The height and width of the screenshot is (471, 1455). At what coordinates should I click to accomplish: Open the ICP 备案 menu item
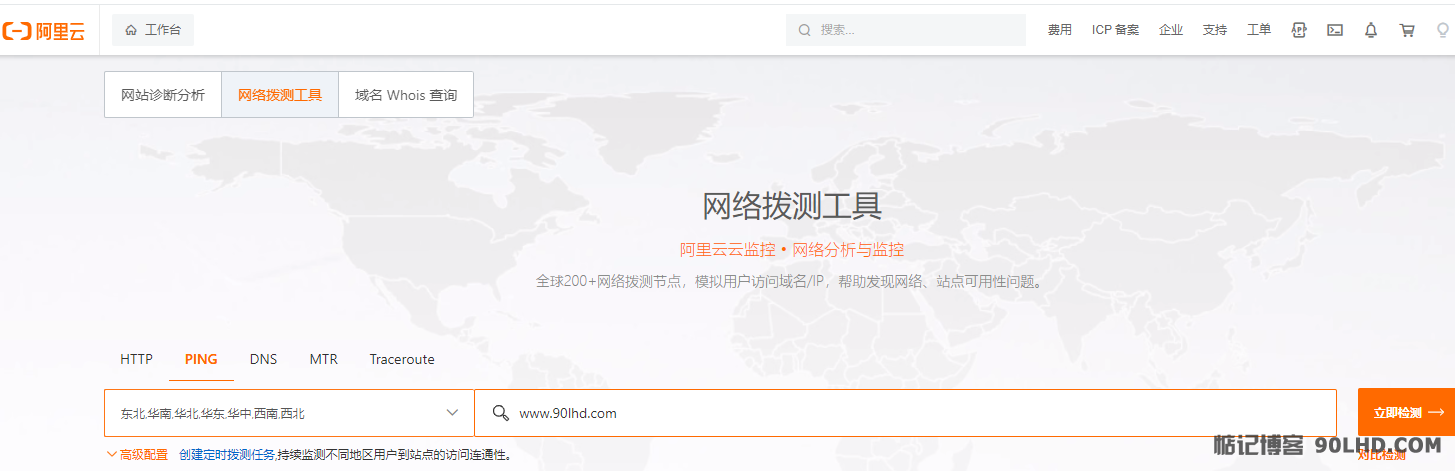click(1115, 30)
